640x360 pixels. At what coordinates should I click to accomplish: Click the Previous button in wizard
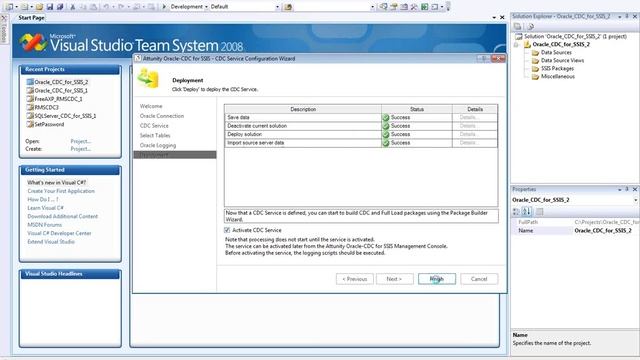355,279
